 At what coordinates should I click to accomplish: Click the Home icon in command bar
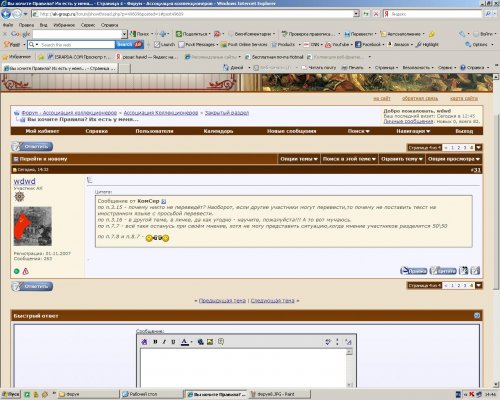pyautogui.click(x=226, y=68)
